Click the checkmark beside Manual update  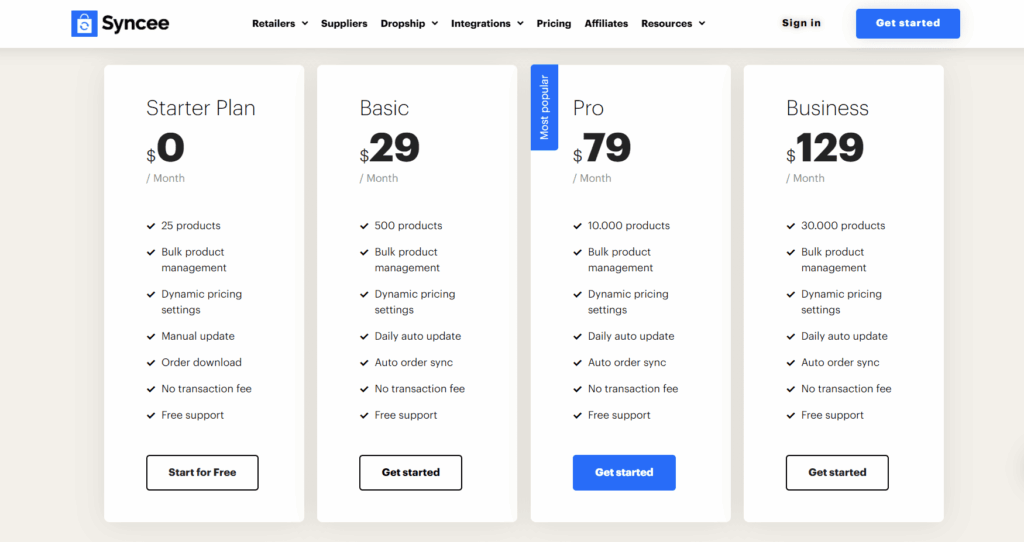[x=151, y=337]
